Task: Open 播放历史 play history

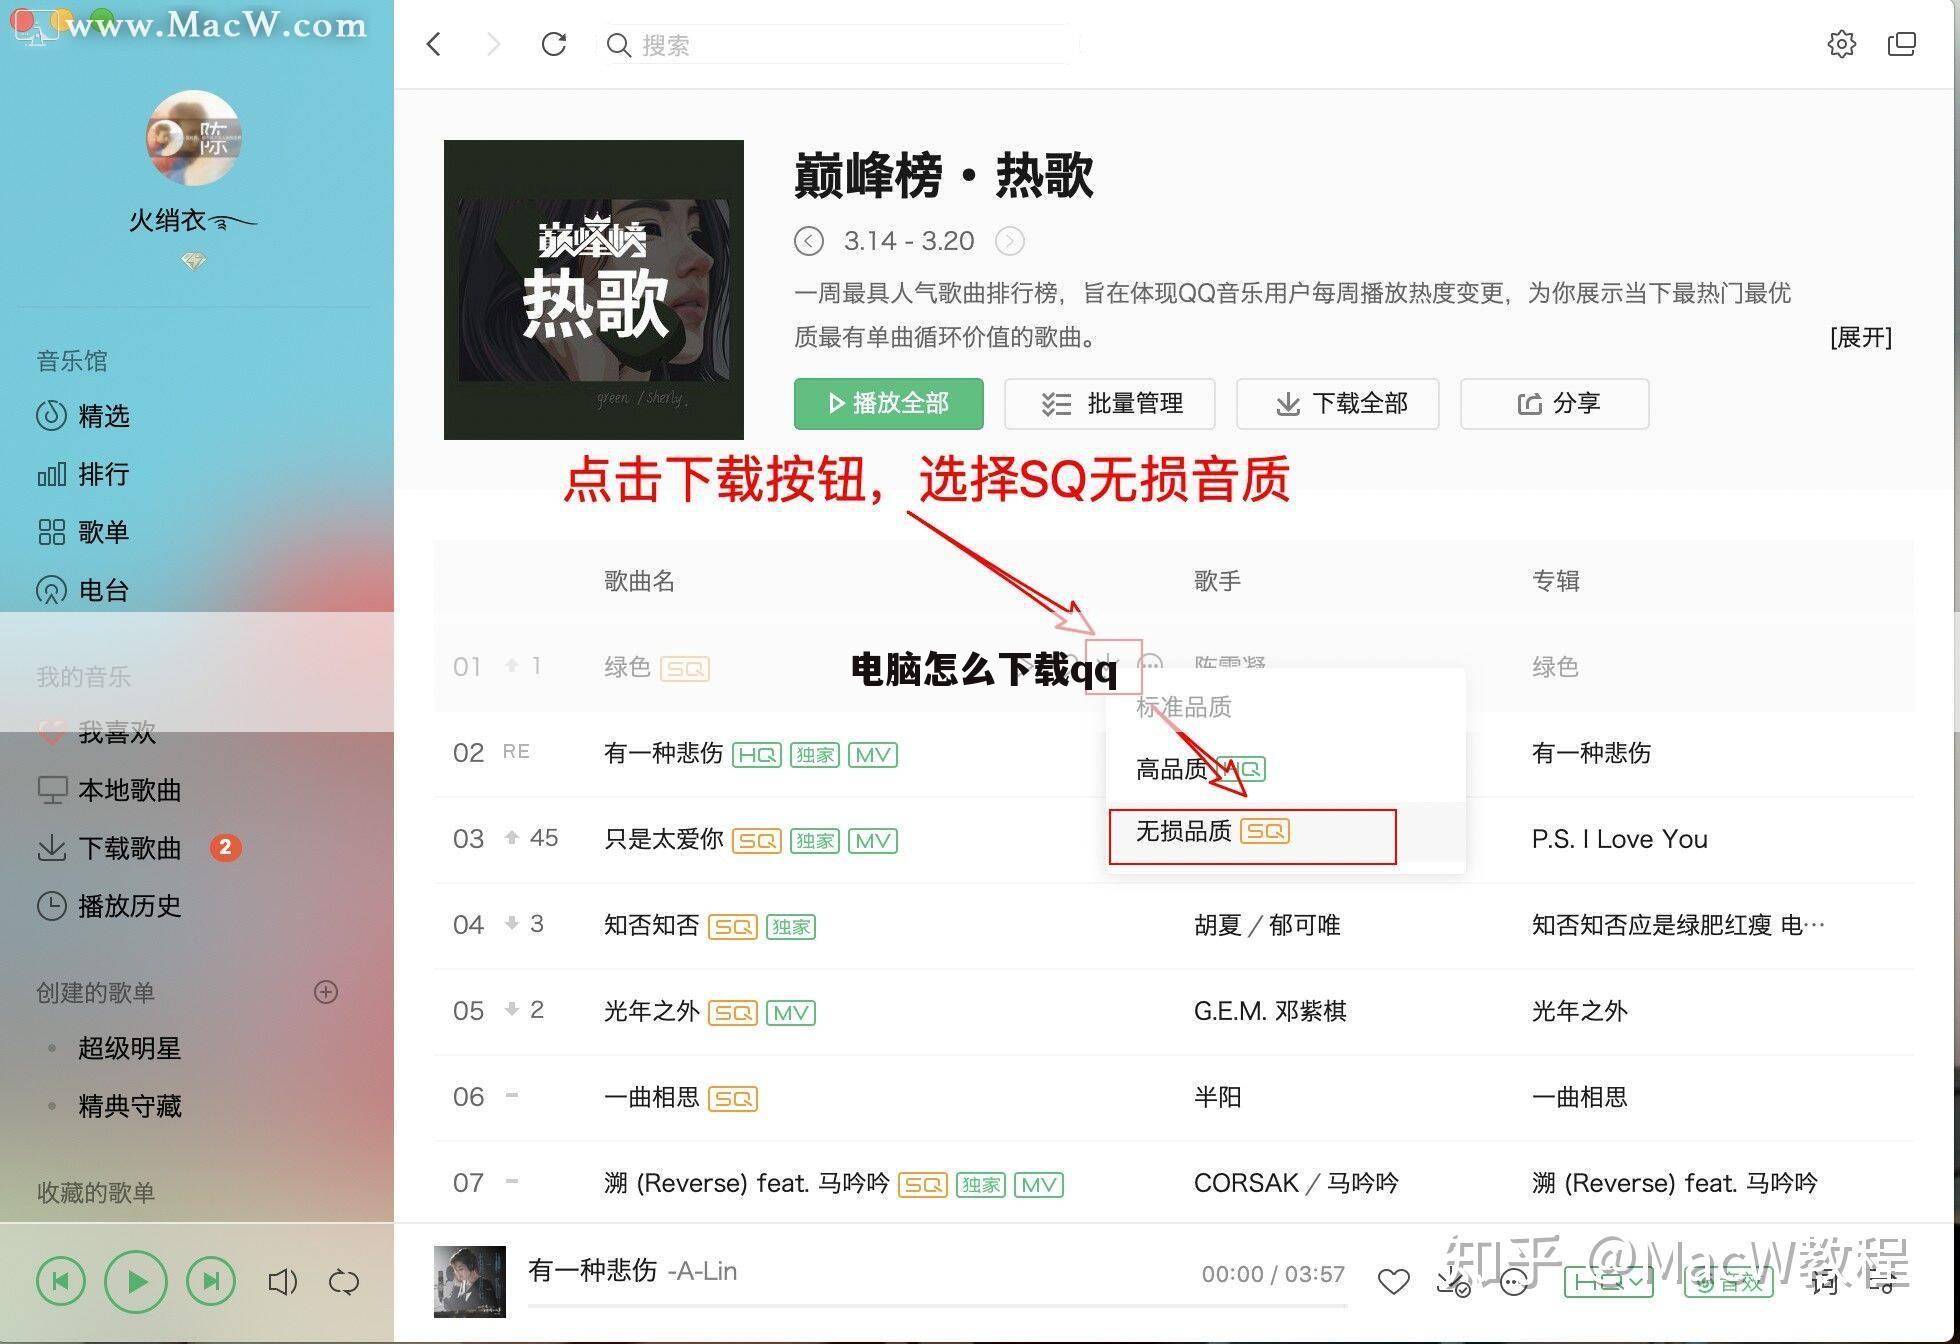Action: tap(110, 906)
